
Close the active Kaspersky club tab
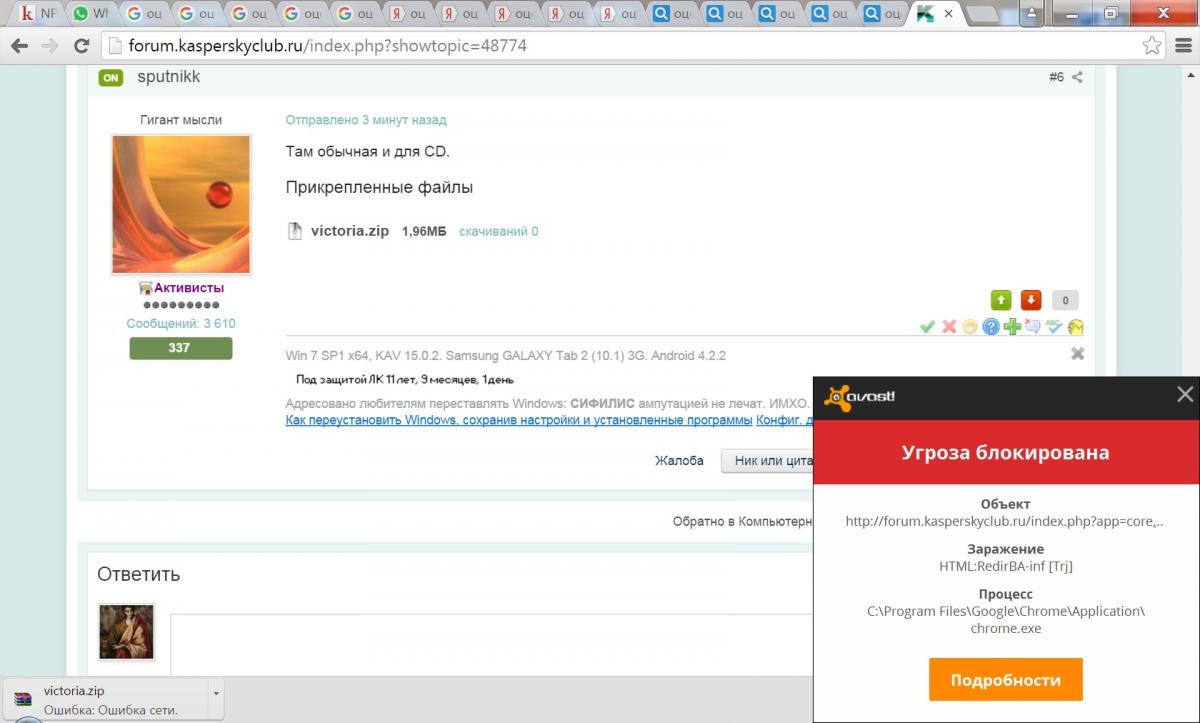(948, 14)
